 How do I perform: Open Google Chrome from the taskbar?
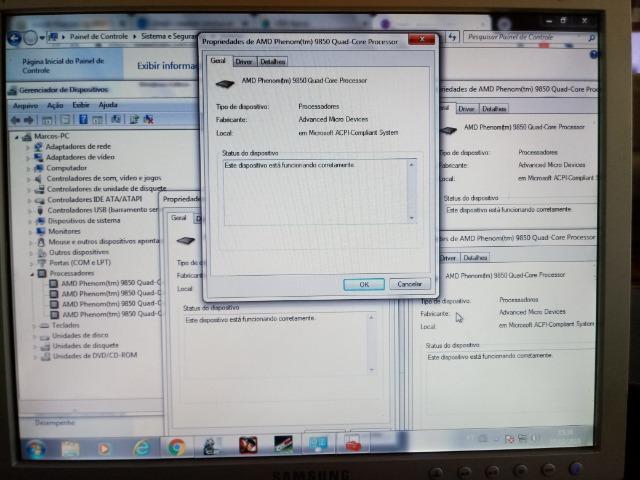[x=176, y=447]
